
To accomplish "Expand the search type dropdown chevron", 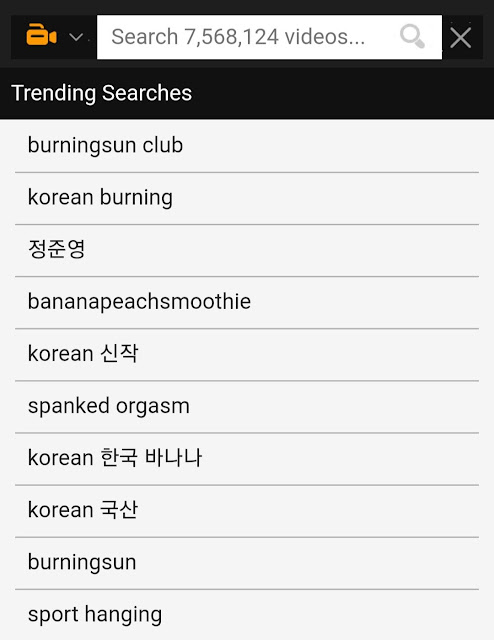I will (76, 38).
